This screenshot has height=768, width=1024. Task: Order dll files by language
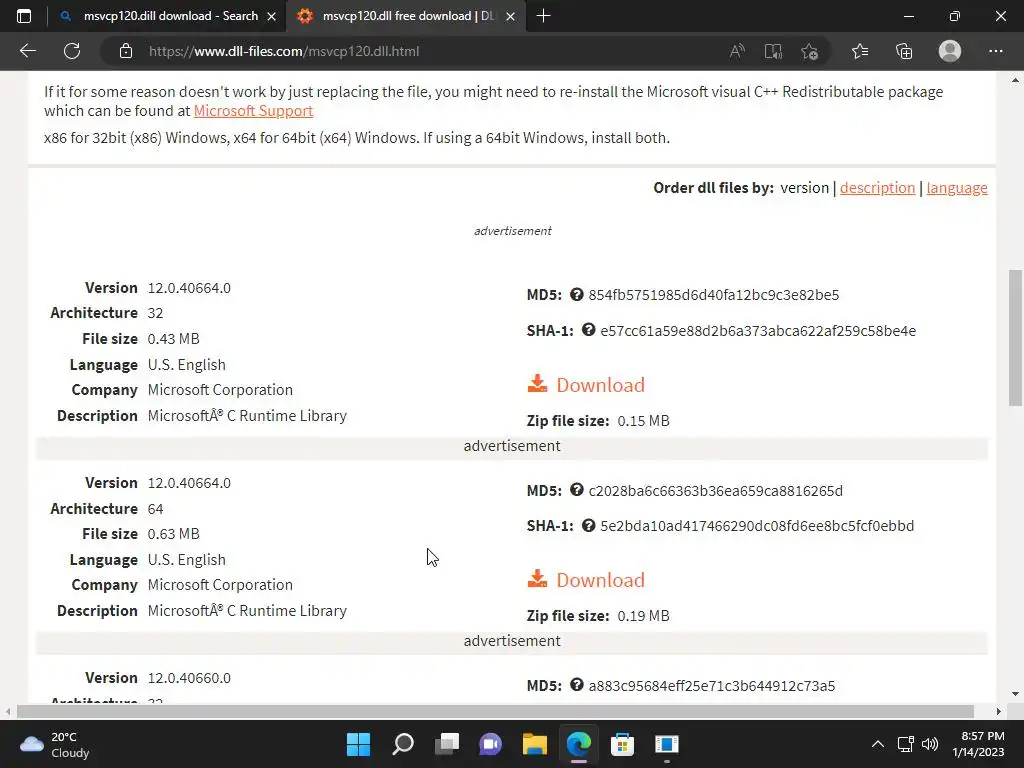pos(957,187)
